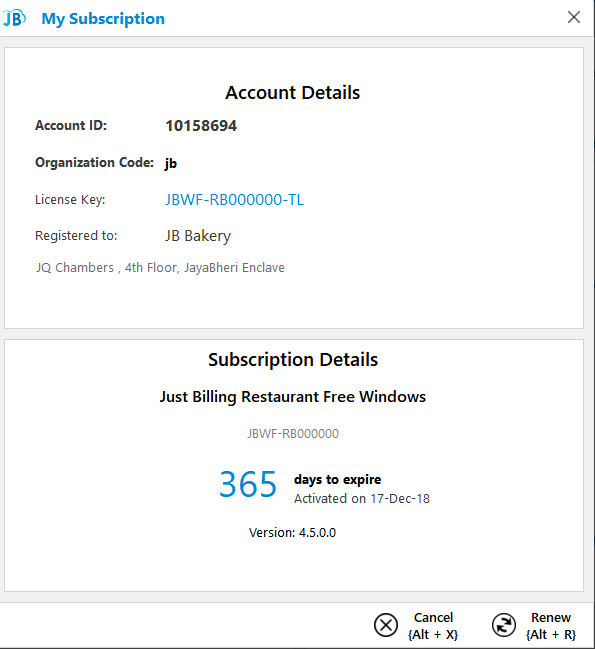Screen dimensions: 595x649
Task: Click the Registered to name JB Bakery
Action: click(198, 236)
